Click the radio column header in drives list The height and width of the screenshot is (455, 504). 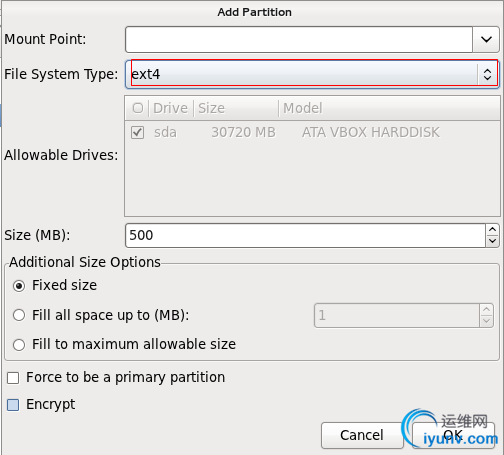click(x=138, y=108)
